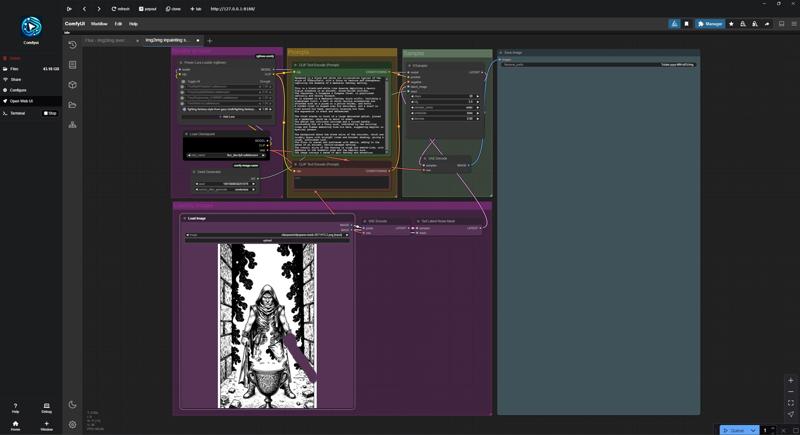
Task: Go forward with the right arrow
Action: pos(98,9)
